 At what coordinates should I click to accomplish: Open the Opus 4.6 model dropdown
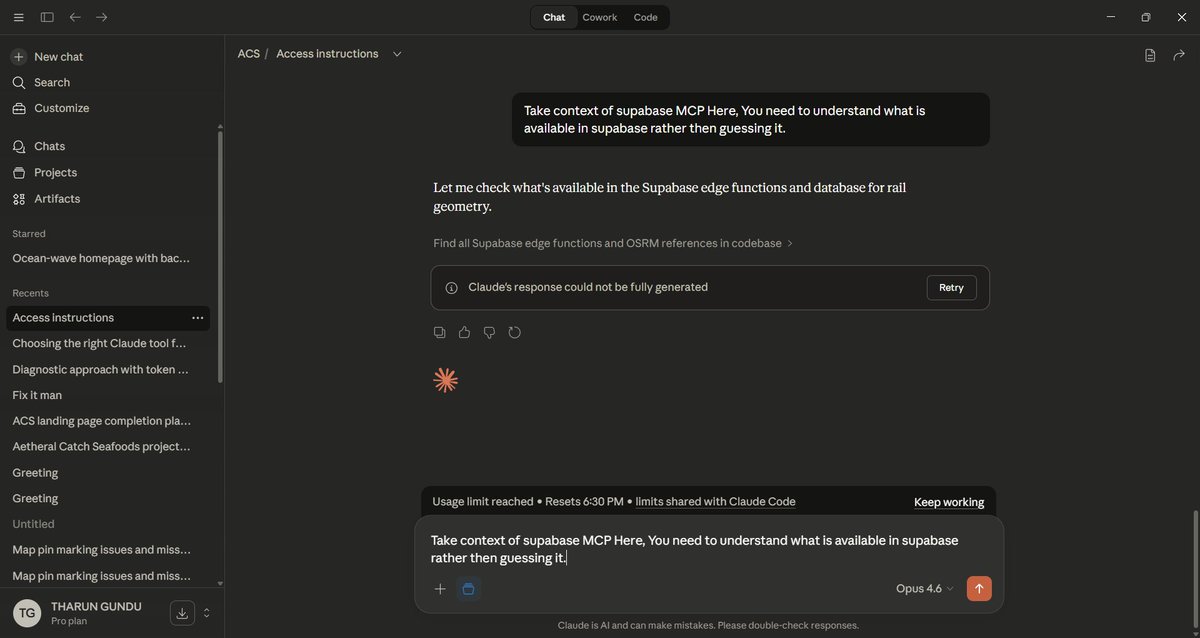click(925, 589)
